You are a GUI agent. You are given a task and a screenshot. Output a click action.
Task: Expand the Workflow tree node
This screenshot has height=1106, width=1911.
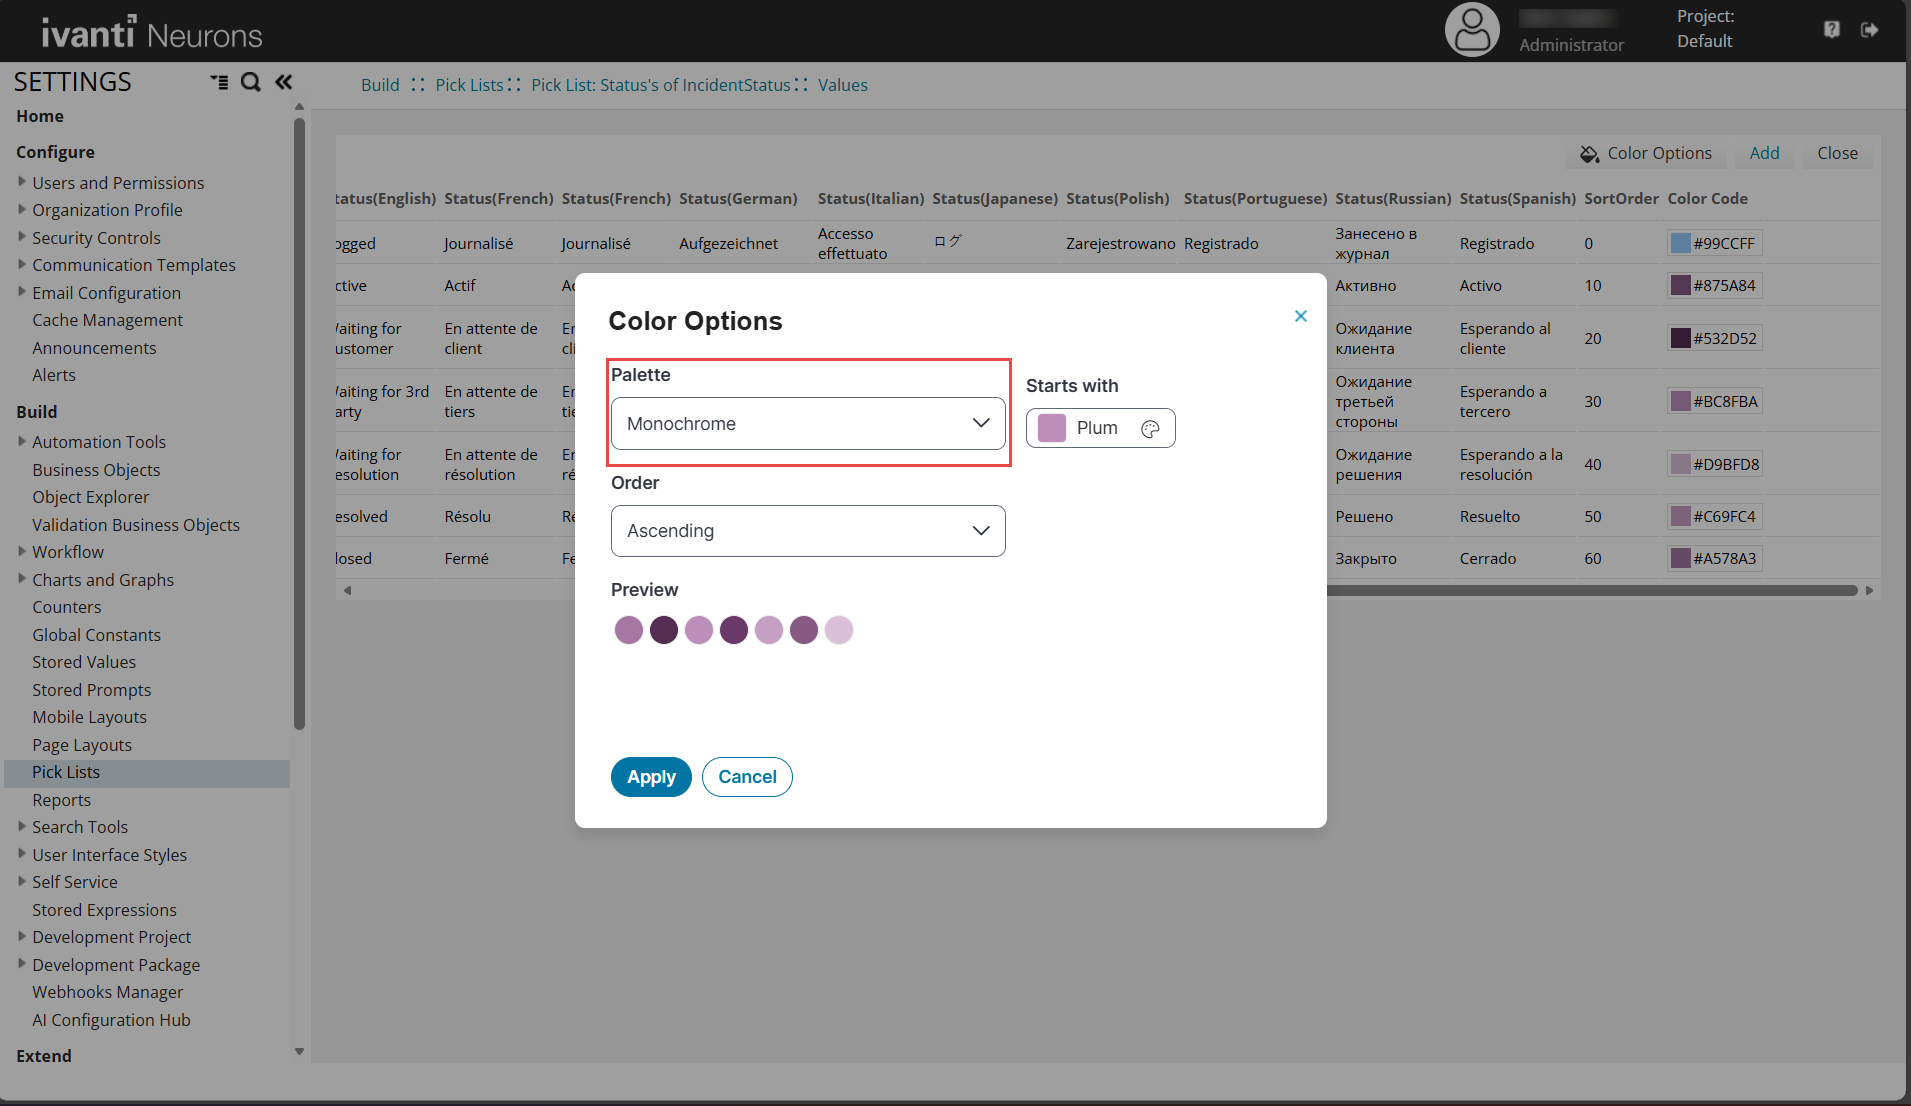coord(22,551)
